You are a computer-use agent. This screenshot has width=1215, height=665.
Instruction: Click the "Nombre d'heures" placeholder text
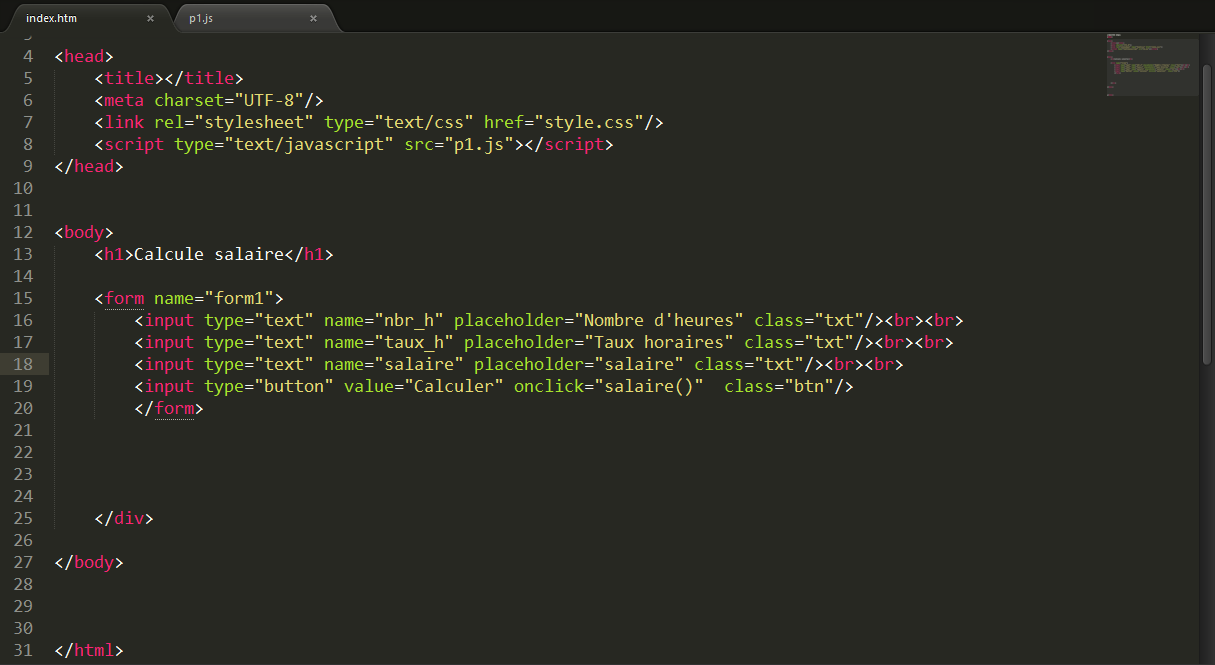[663, 320]
